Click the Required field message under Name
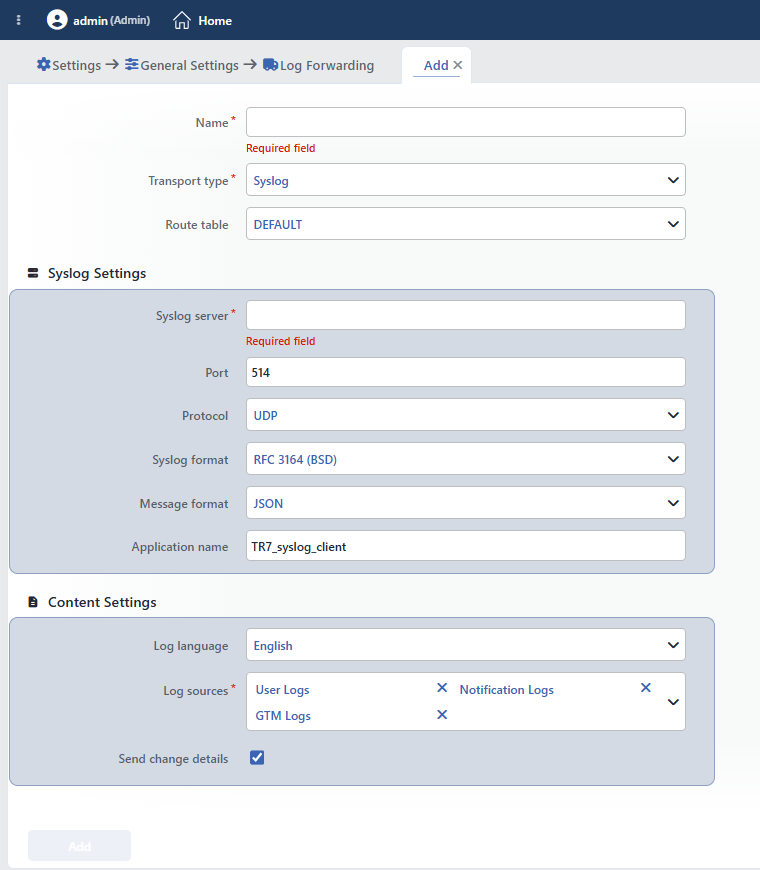Viewport: 760px width, 870px height. (x=281, y=148)
